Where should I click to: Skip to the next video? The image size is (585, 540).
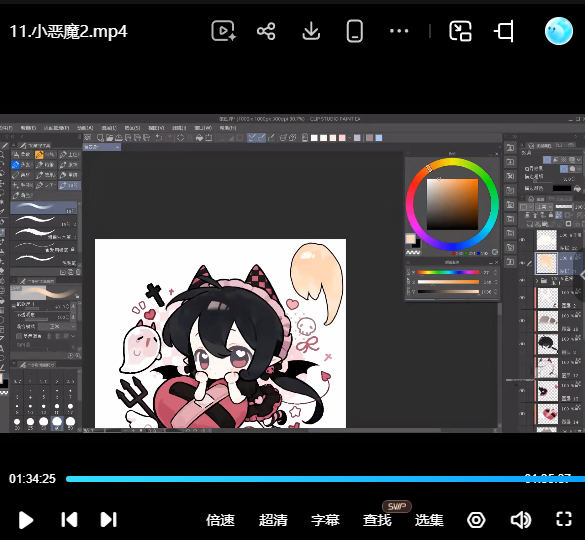pyautogui.click(x=109, y=519)
